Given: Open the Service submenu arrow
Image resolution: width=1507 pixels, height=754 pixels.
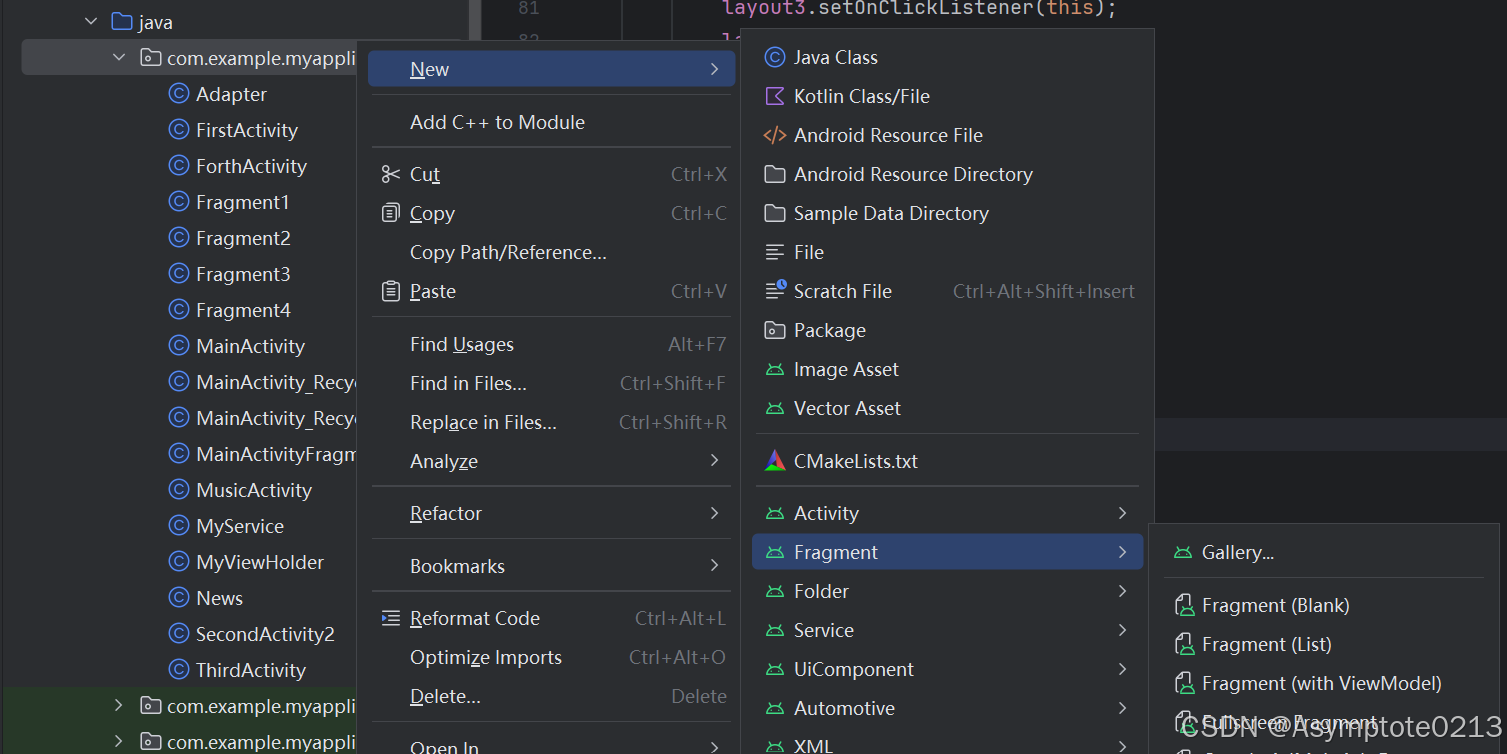Looking at the screenshot, I should pyautogui.click(x=1122, y=630).
